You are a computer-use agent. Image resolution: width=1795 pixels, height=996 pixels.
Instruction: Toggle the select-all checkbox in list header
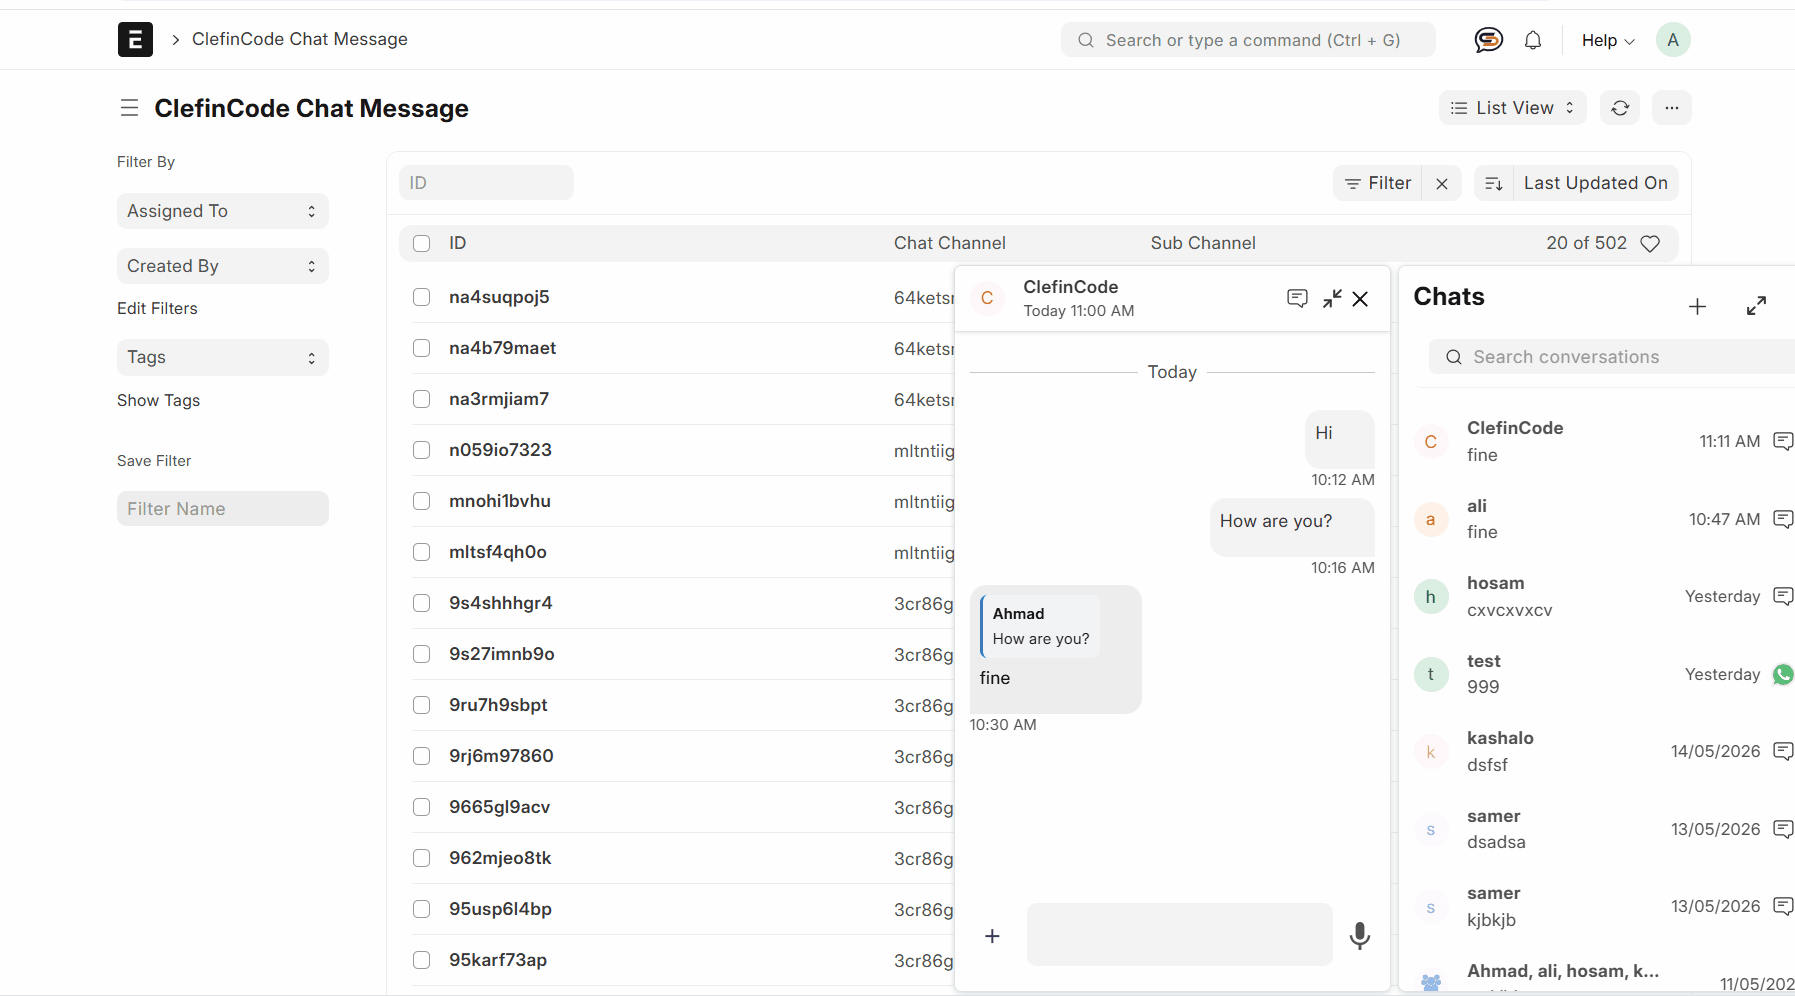(422, 243)
